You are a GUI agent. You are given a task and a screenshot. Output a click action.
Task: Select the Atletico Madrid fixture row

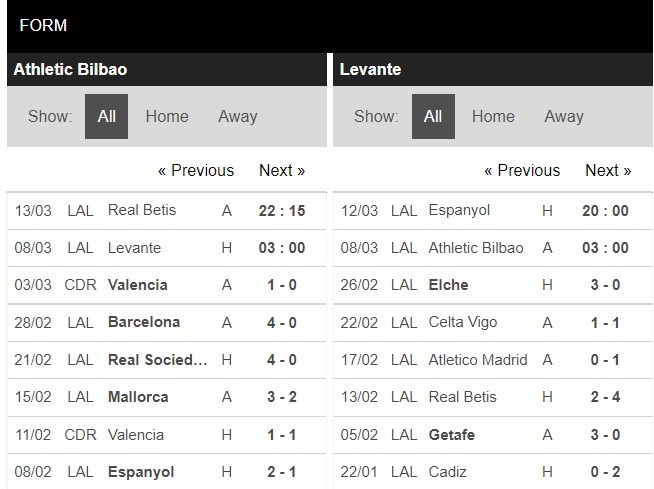tap(478, 360)
